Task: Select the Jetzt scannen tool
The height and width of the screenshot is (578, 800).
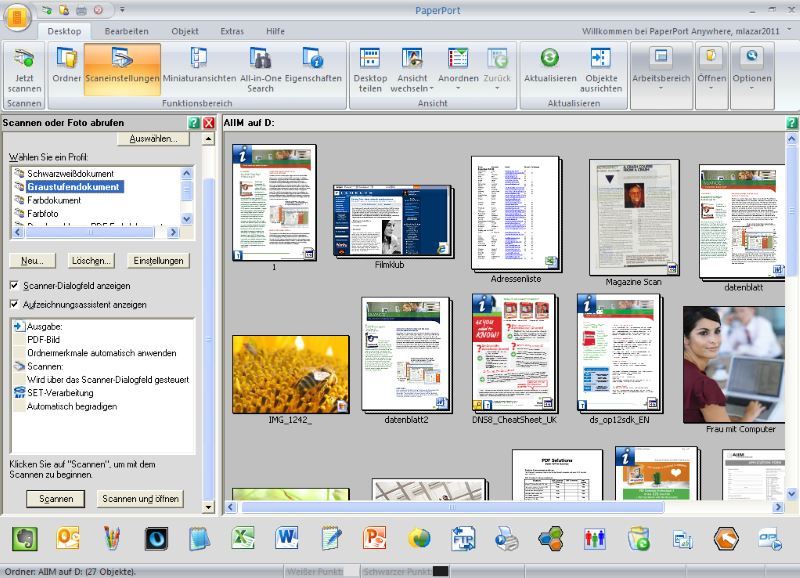Action: (22, 70)
